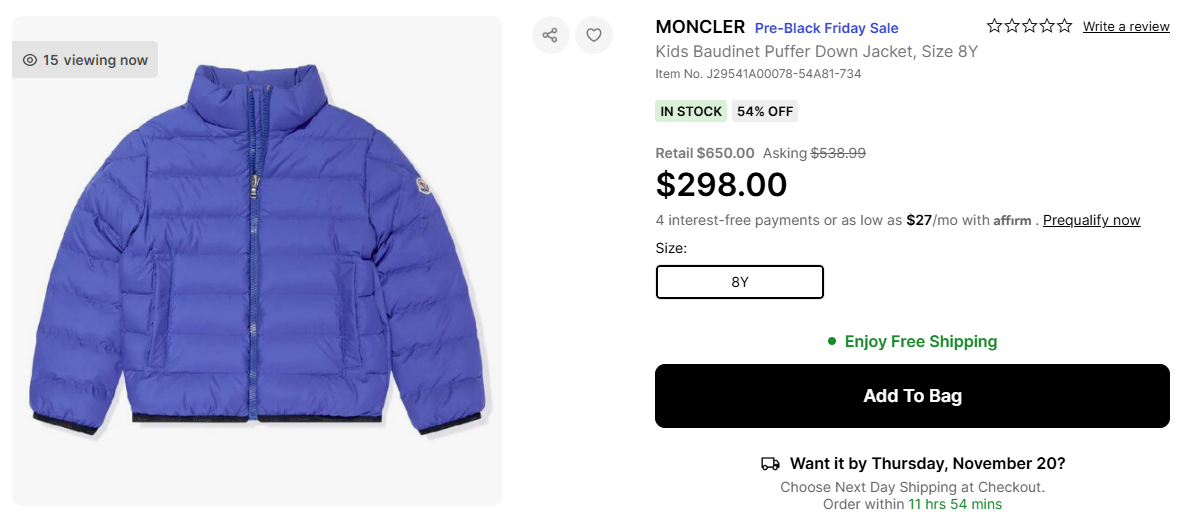
Task: Open the Write a review link
Action: (x=1126, y=27)
